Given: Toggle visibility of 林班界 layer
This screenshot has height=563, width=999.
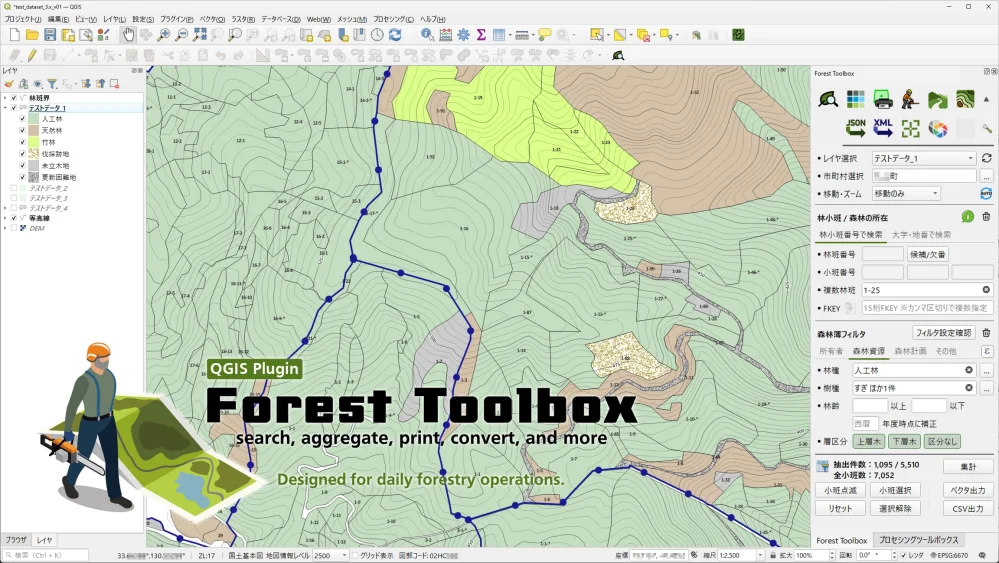Looking at the screenshot, I should [14, 98].
